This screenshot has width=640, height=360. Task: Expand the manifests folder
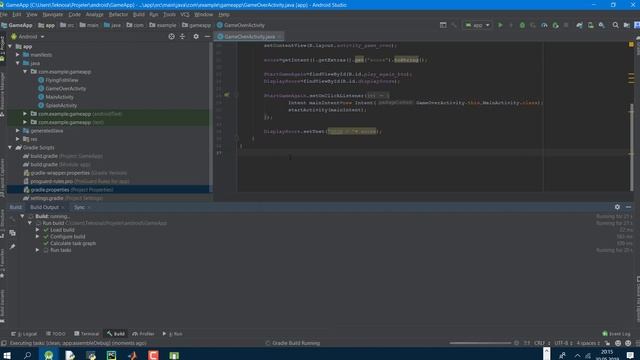[18, 55]
